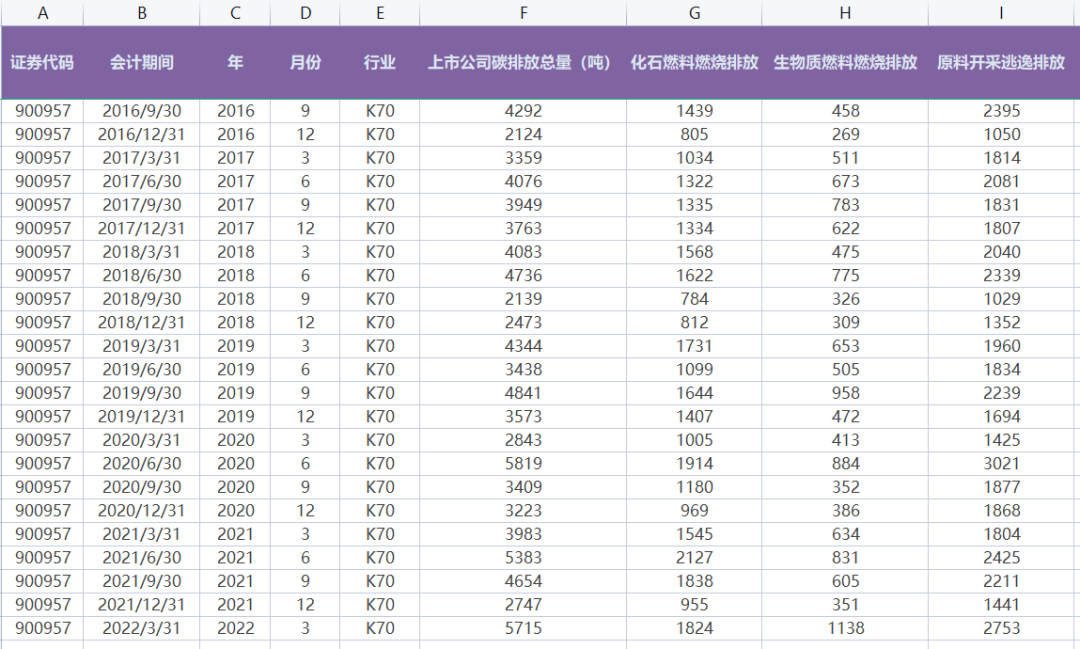The image size is (1080, 649).
Task: Click fugitive emissions value 3021
Action: [1001, 464]
